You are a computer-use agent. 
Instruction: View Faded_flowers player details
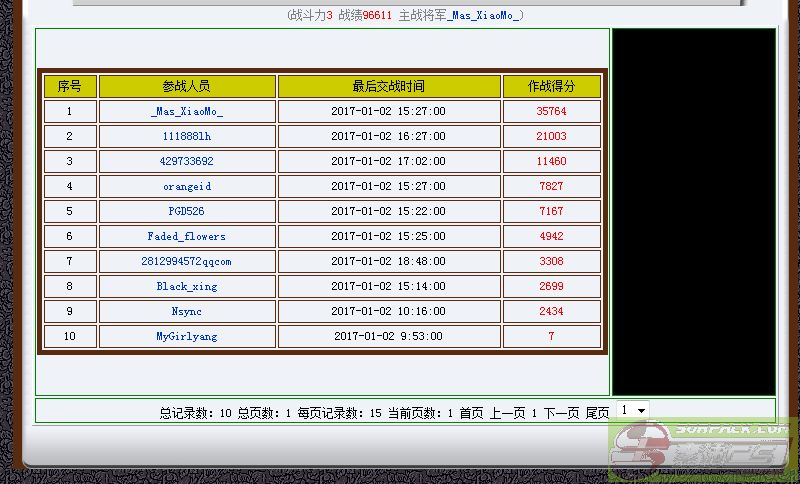[x=187, y=237]
